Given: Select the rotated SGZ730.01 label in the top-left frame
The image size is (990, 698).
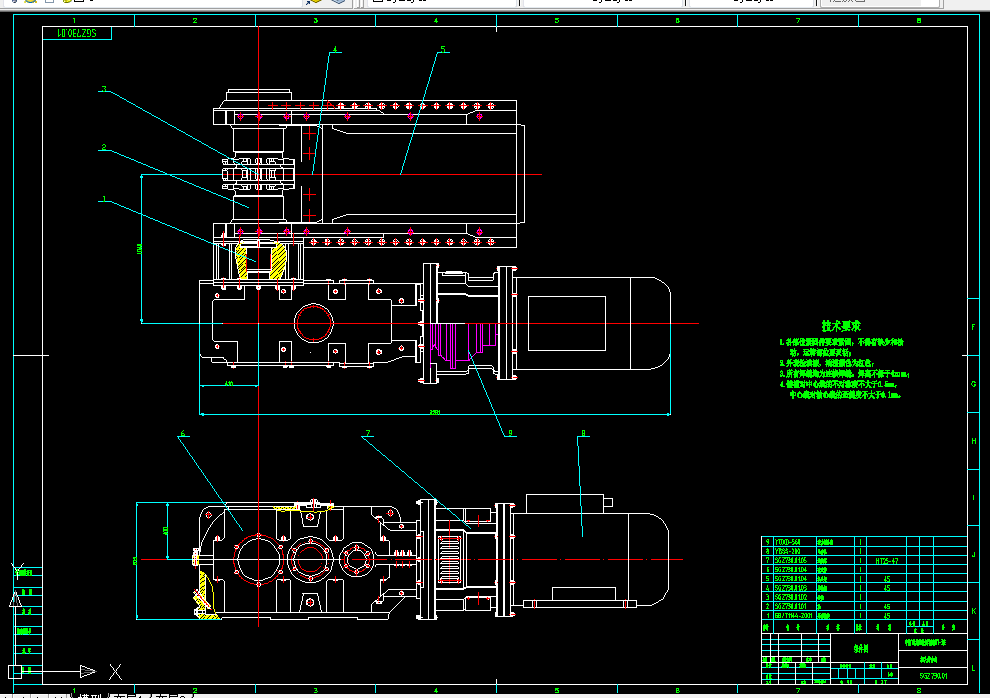Looking at the screenshot, I should (76, 33).
